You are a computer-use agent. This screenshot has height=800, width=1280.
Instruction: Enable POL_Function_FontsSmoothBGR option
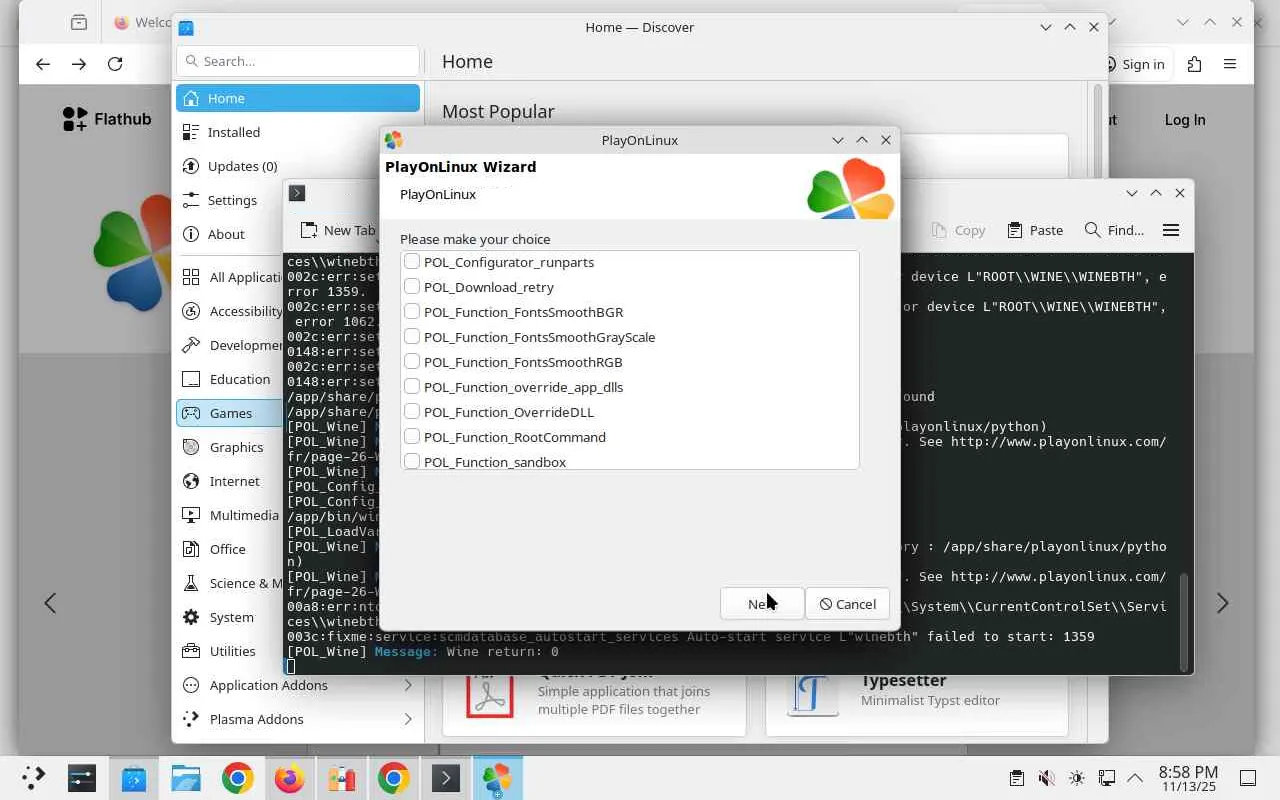coord(412,312)
